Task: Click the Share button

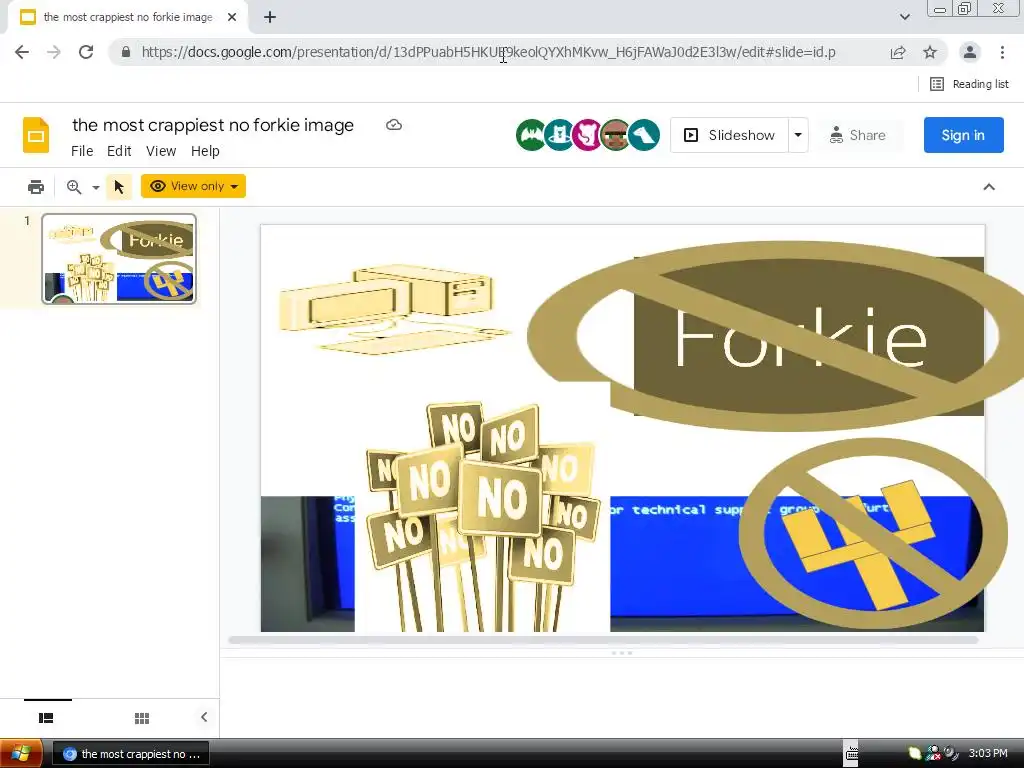Action: click(857, 135)
